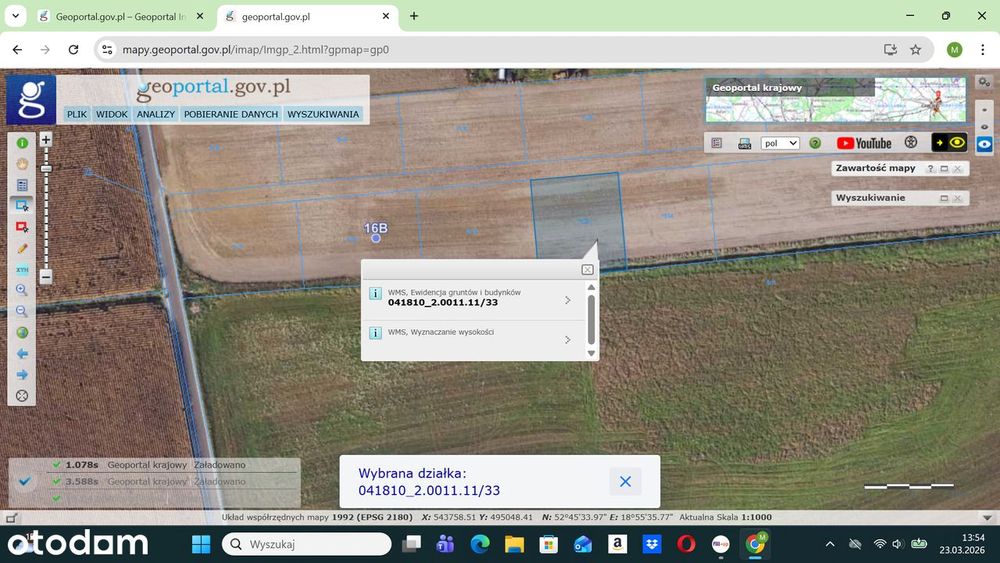Viewport: 1000px width, 563px height.
Task: Choose the zoom-out magnifier tool
Action: (22, 311)
